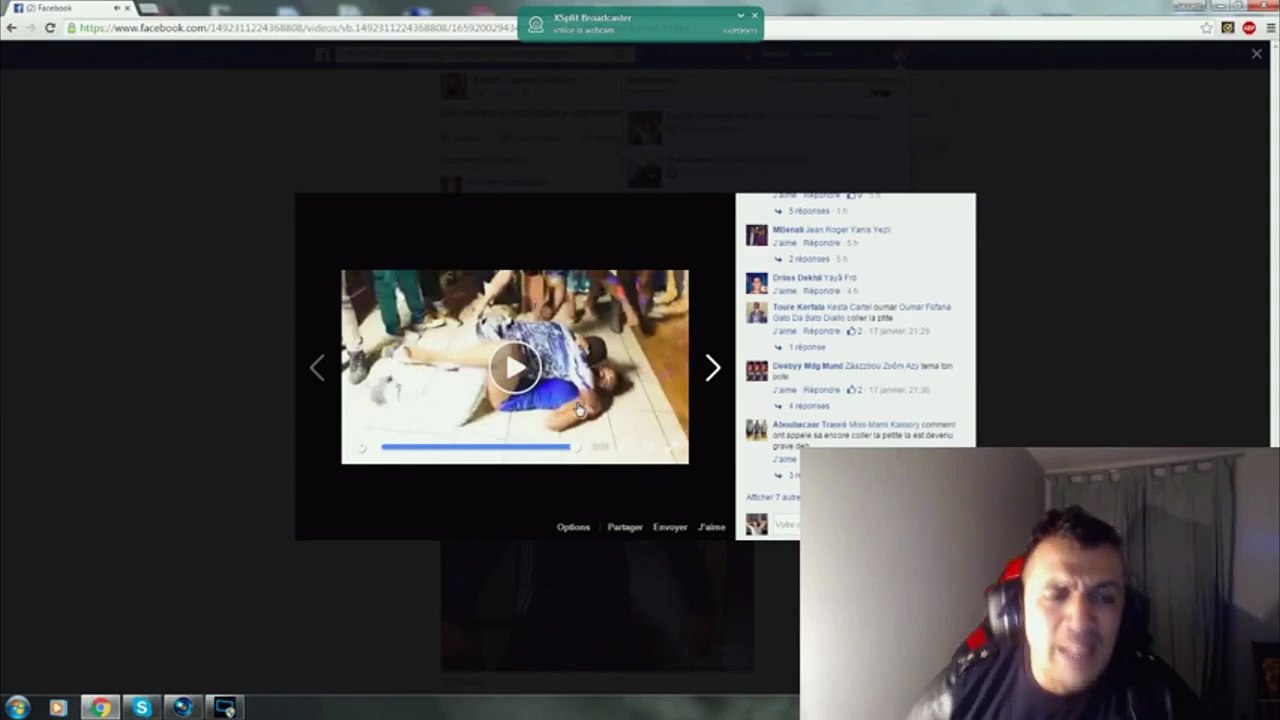Click Driss Dekhil commenter name

point(797,278)
